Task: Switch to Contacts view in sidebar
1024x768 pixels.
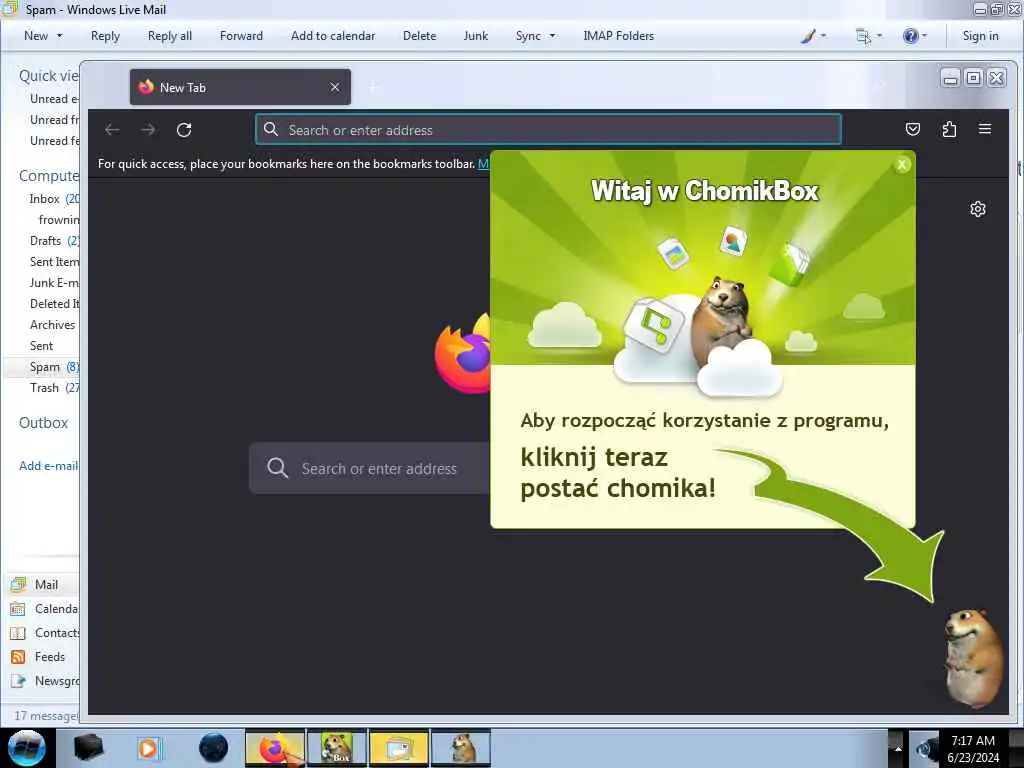Action: pos(44,633)
